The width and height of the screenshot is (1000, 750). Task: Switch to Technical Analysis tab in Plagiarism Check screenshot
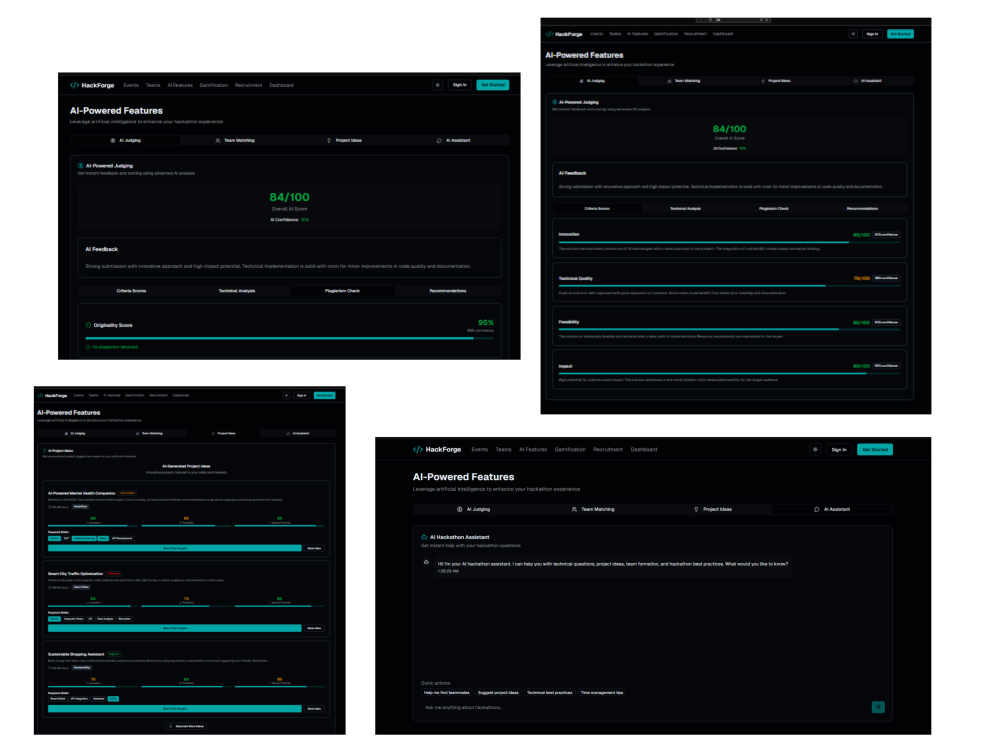(x=237, y=291)
